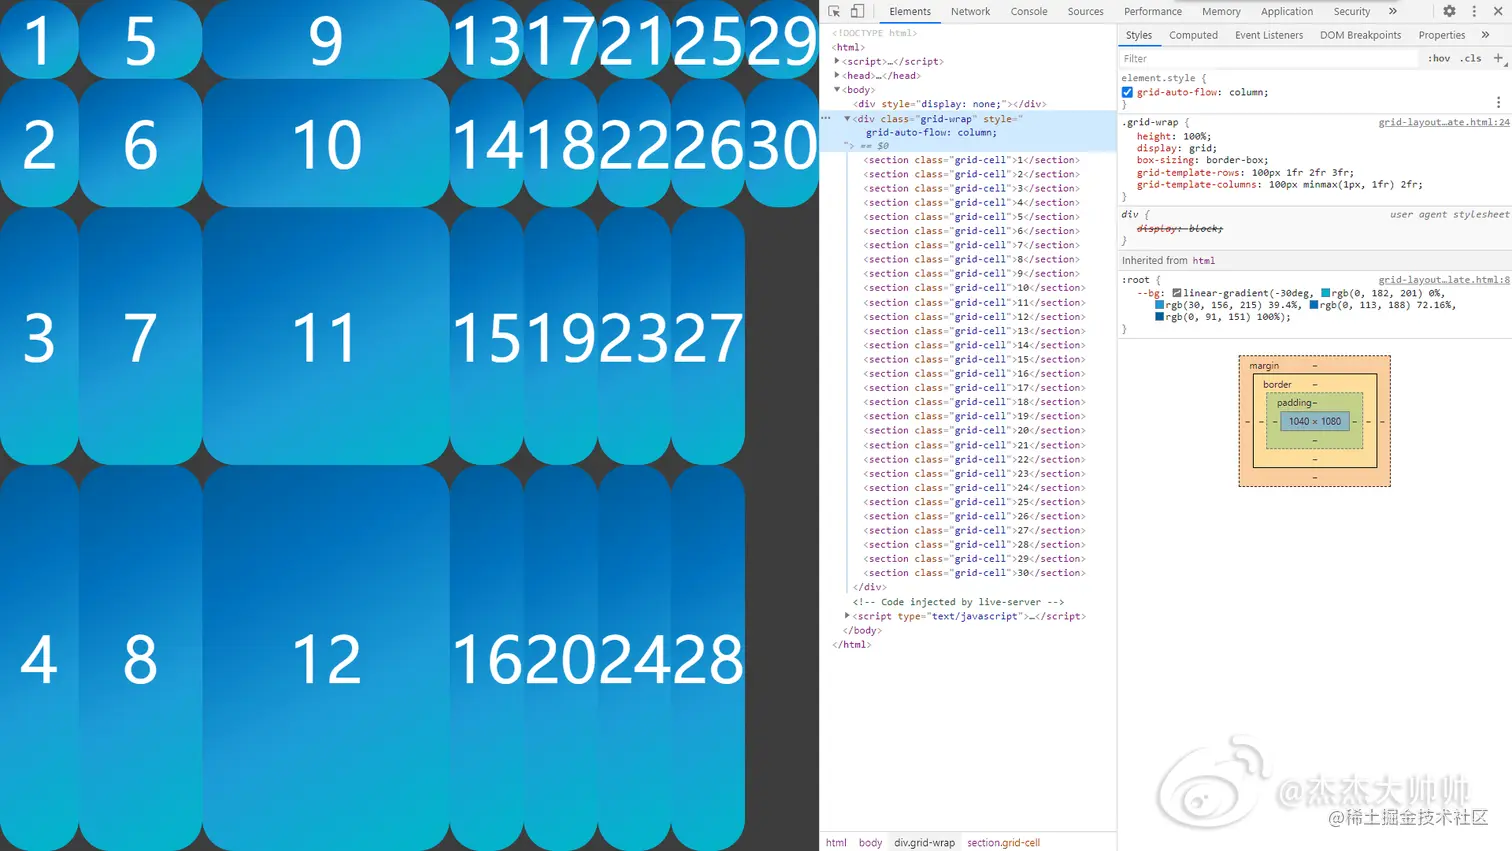Screen dimensions: 1512x851
Task: Open color picker for rgb(0, 113, 188)
Action: pyautogui.click(x=1314, y=305)
